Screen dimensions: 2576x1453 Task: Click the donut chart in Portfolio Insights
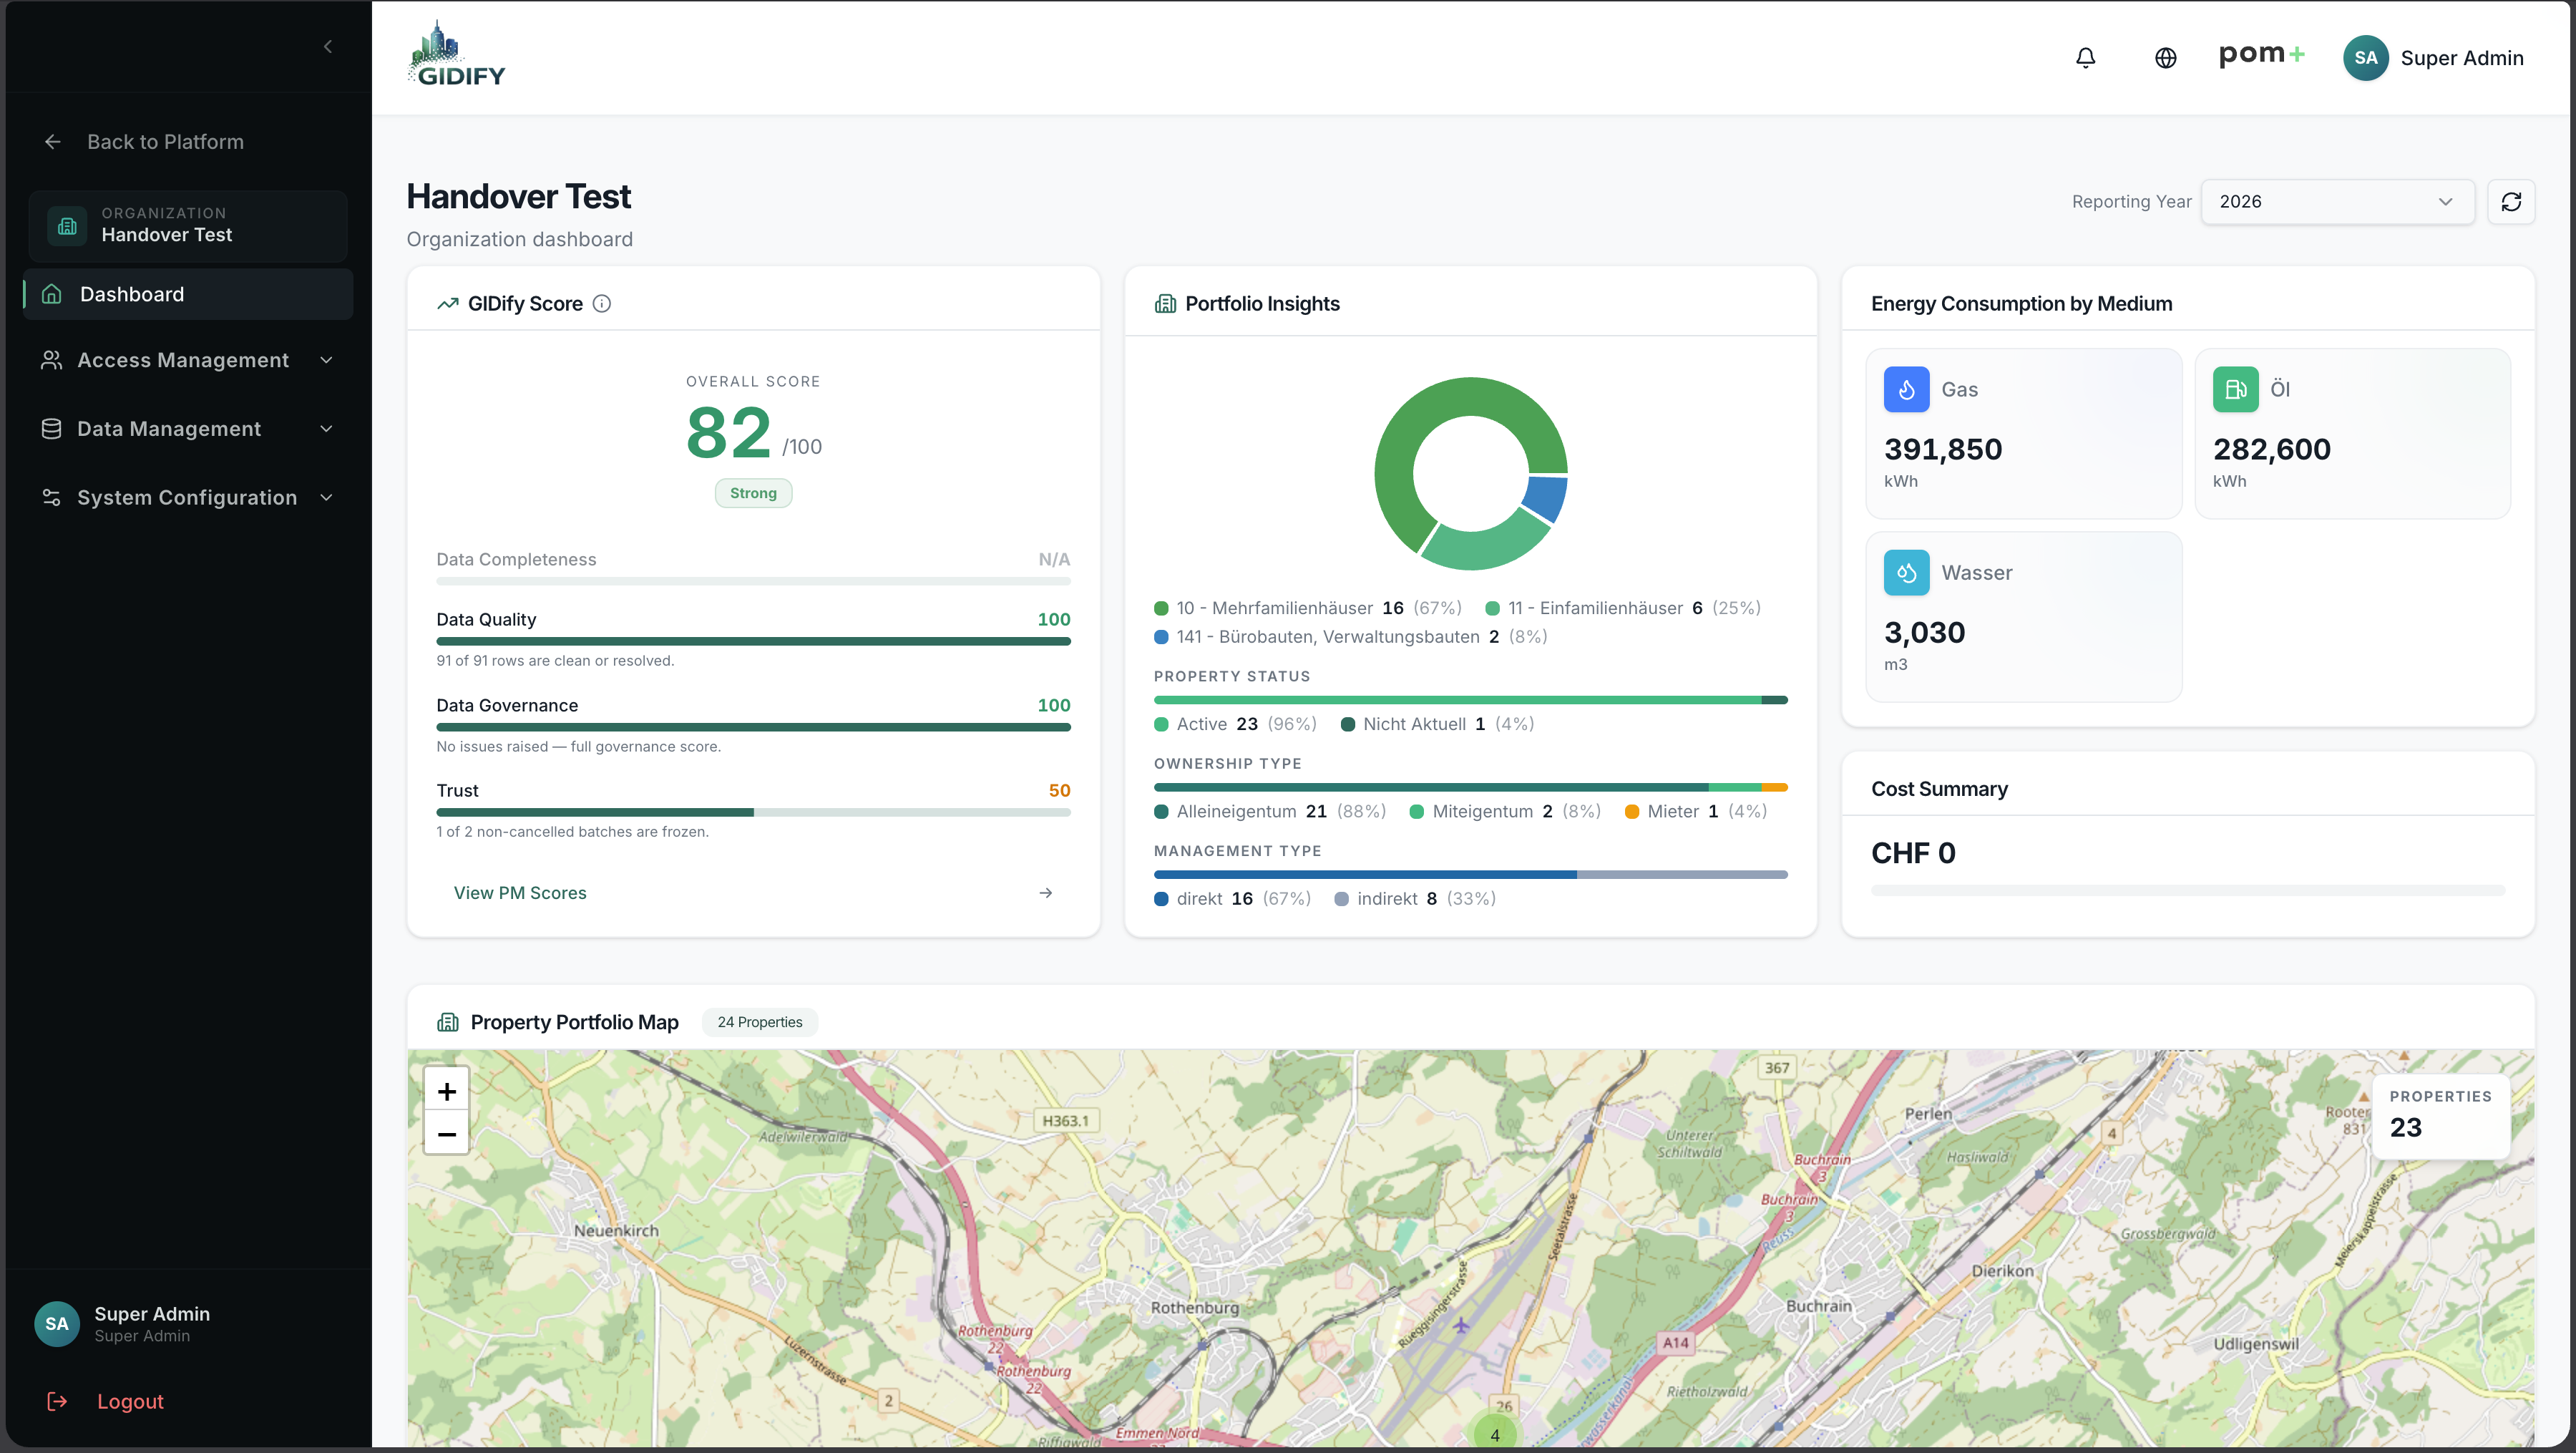point(1471,474)
